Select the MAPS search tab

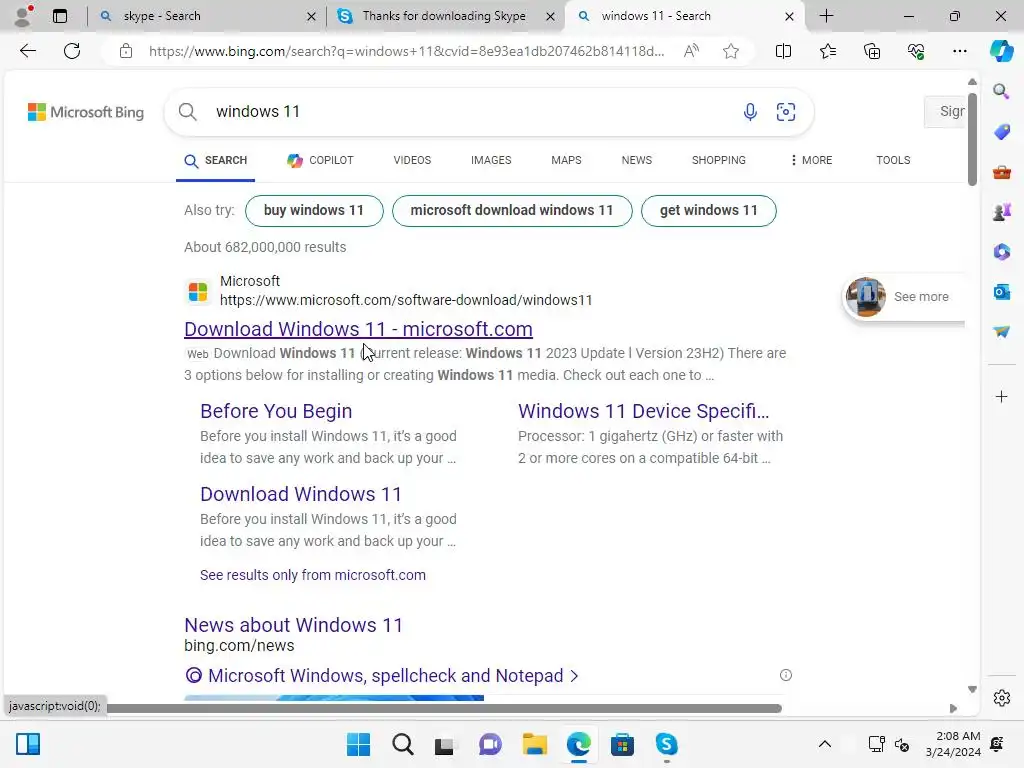pos(566,160)
